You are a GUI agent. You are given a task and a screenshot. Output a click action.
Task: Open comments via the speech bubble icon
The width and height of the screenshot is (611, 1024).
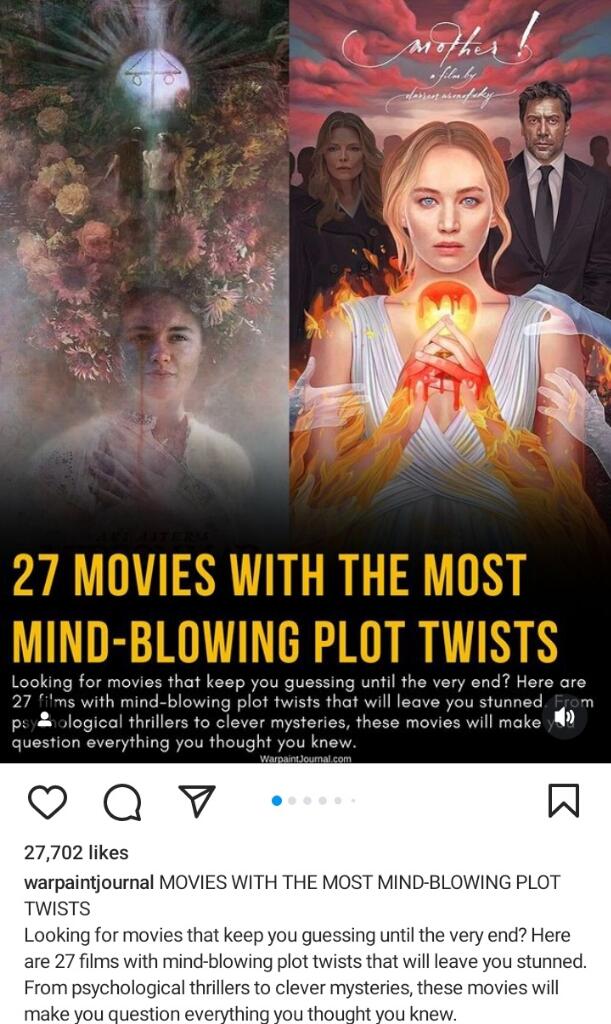tap(122, 802)
